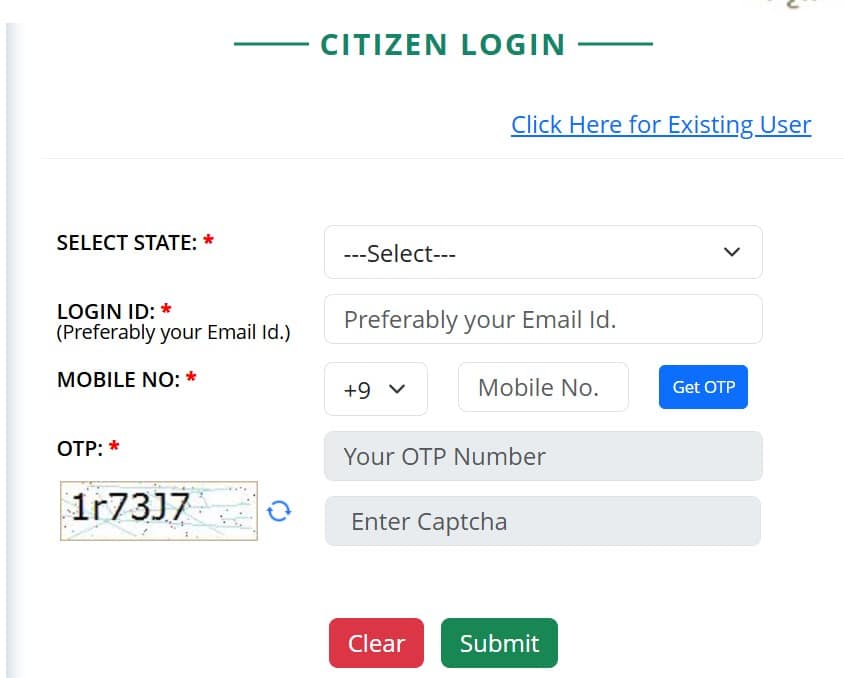Click the CITIZEN LOGIN heading
Screen dimensions: 844x678
[442, 44]
